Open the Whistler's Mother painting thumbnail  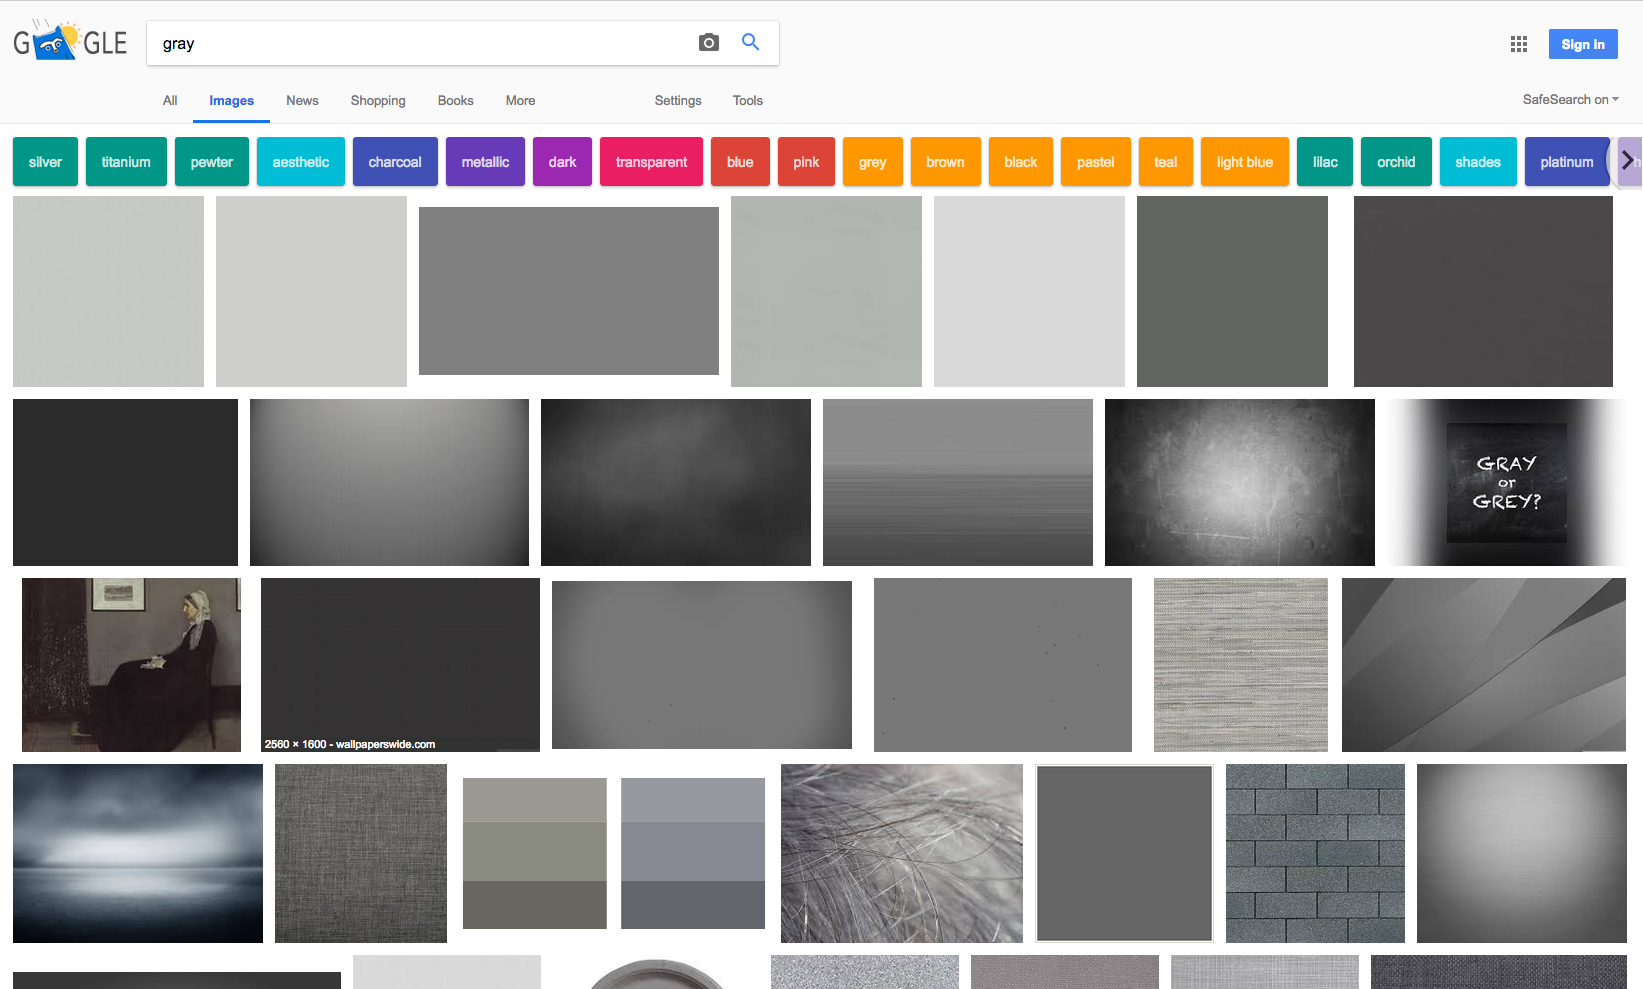point(131,665)
